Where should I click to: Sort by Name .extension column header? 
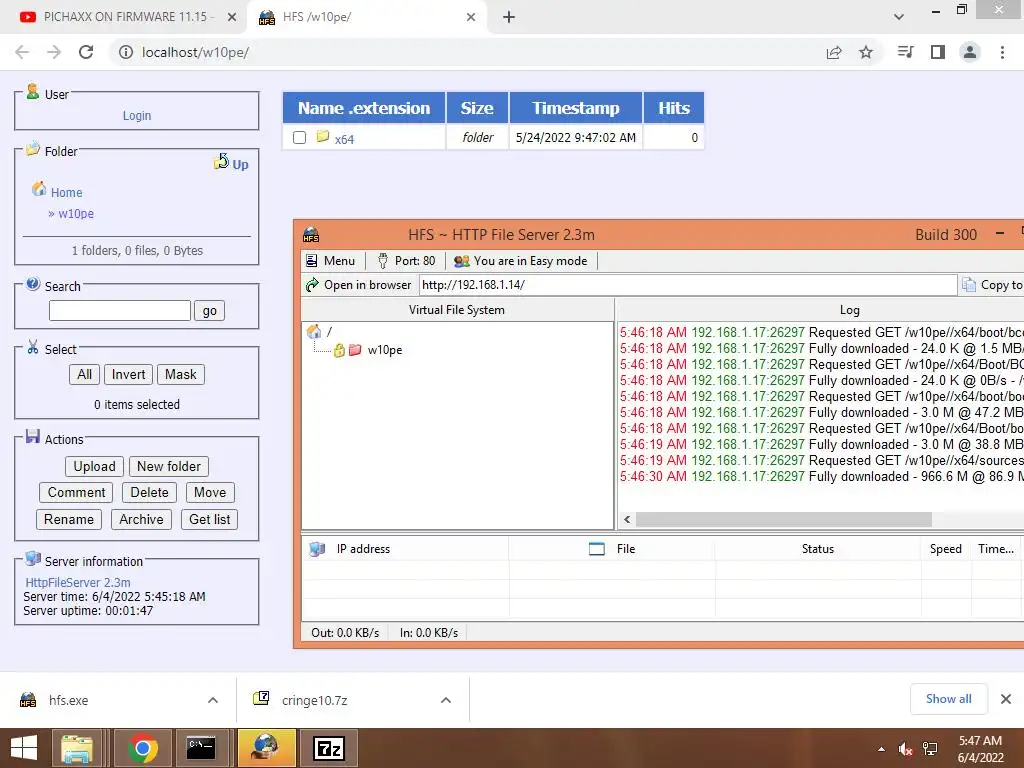click(364, 108)
